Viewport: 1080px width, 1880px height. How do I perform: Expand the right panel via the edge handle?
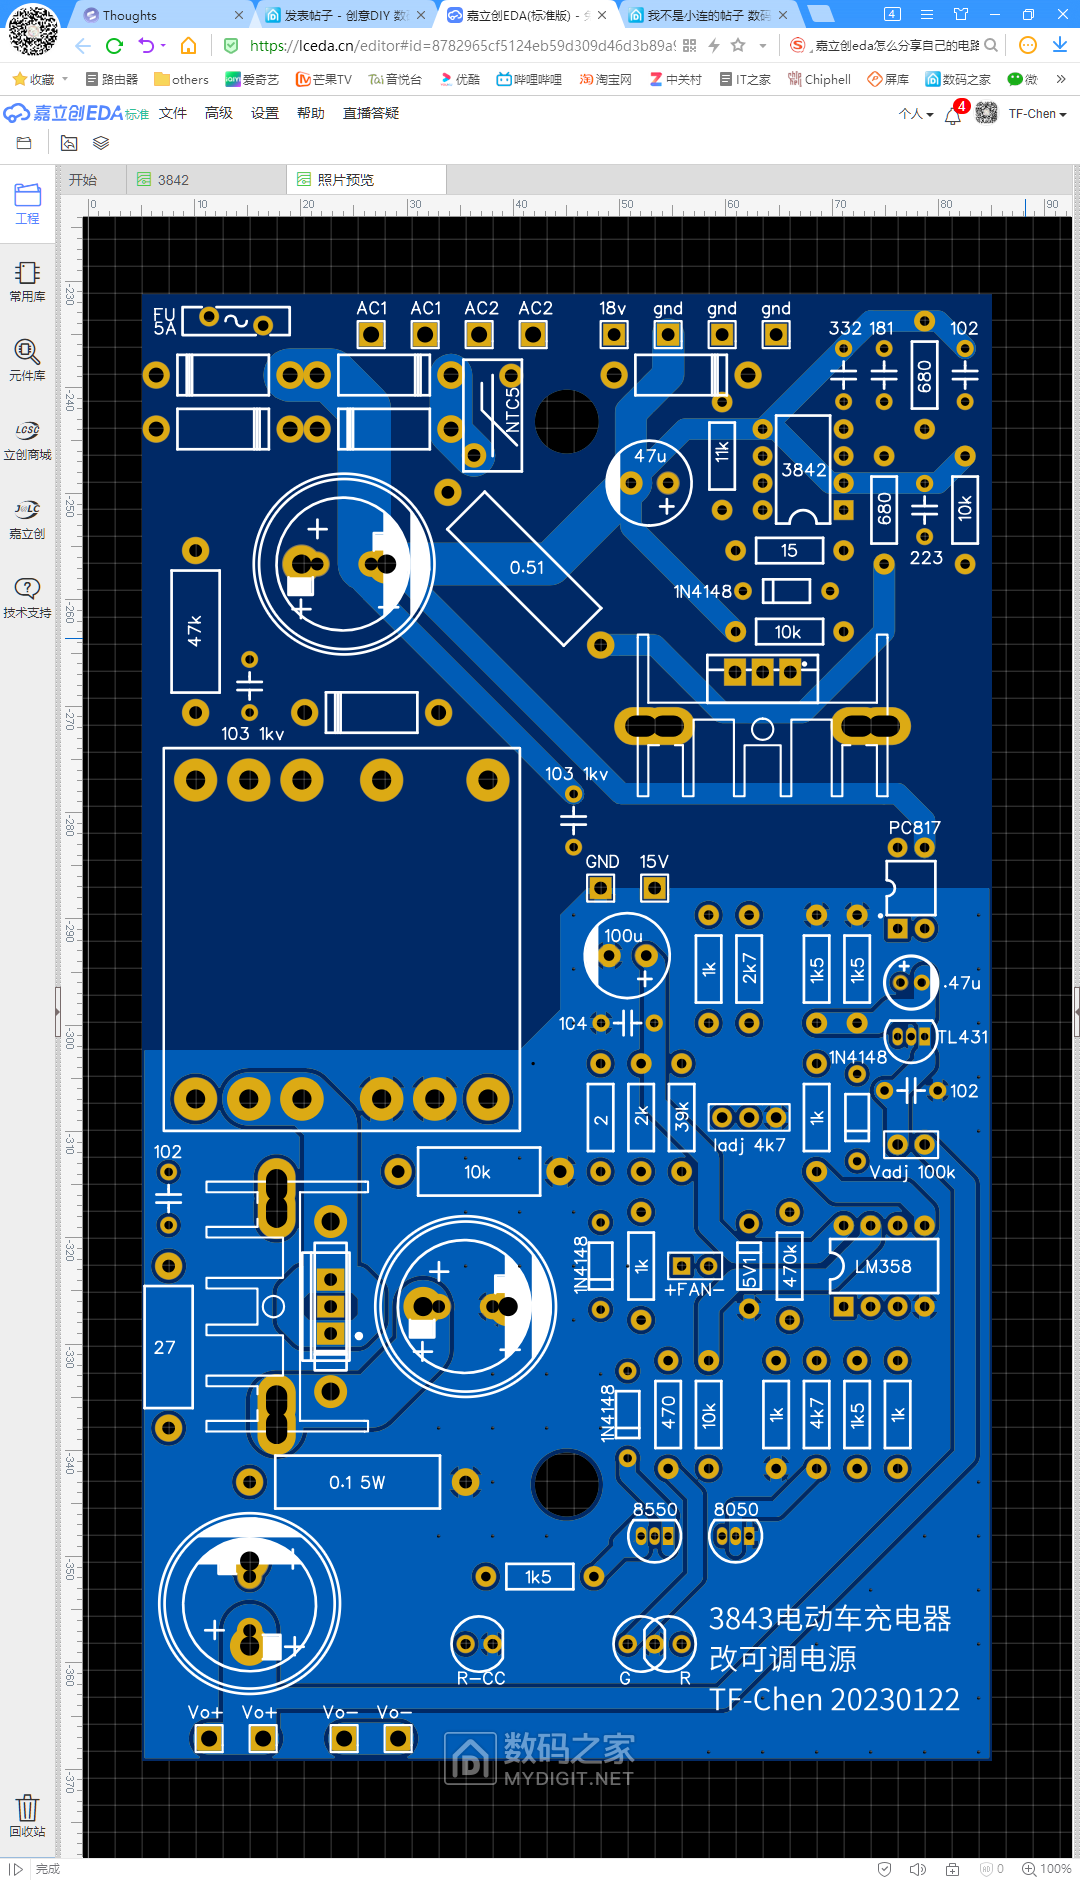(1076, 1013)
